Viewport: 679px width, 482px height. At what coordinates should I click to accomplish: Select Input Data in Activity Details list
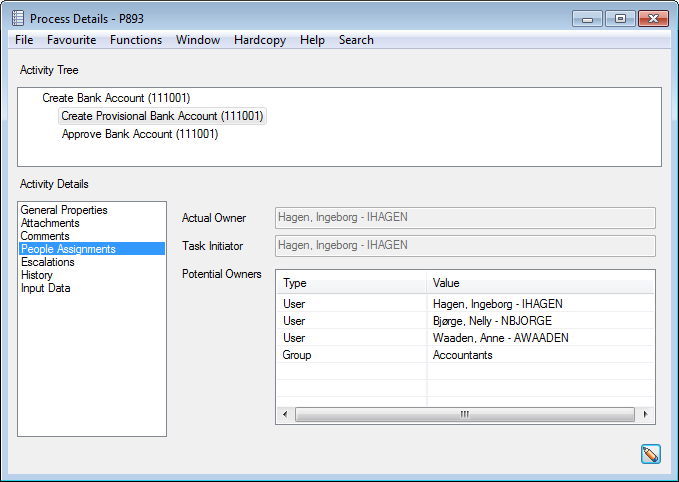[45, 288]
